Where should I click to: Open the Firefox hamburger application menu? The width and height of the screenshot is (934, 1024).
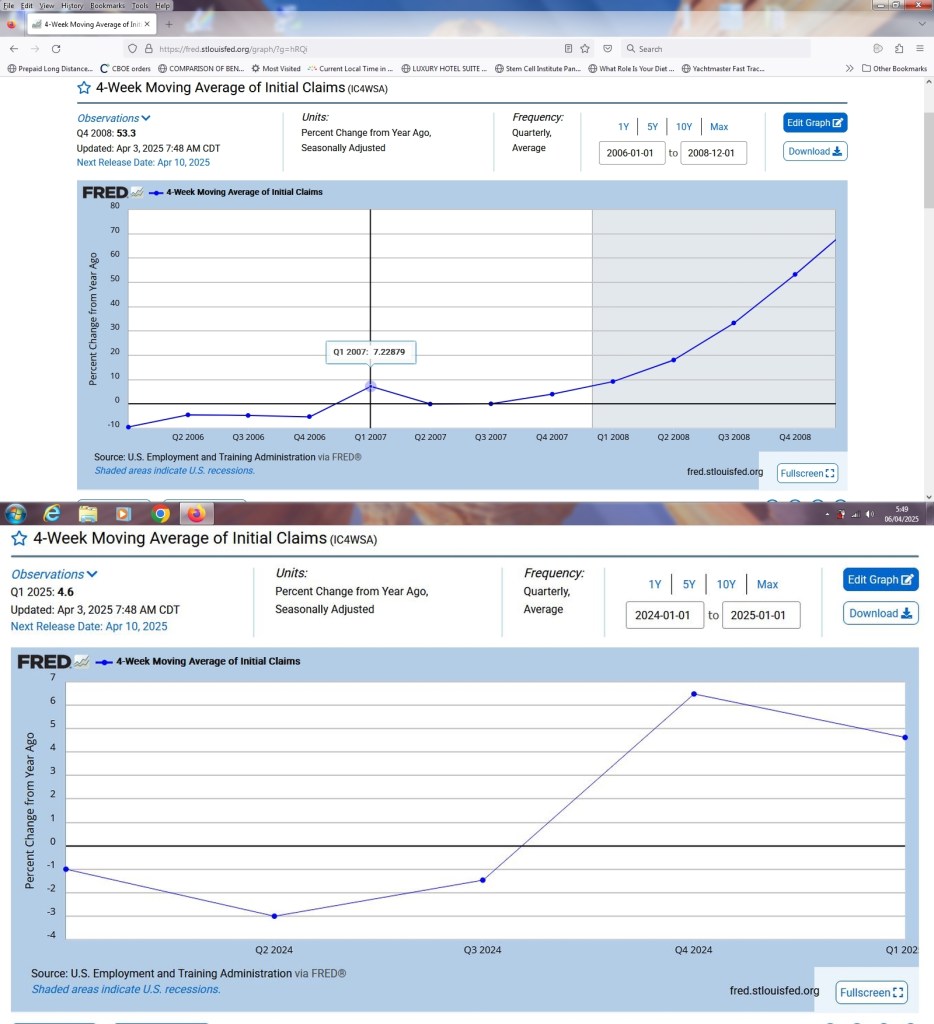tap(920, 48)
